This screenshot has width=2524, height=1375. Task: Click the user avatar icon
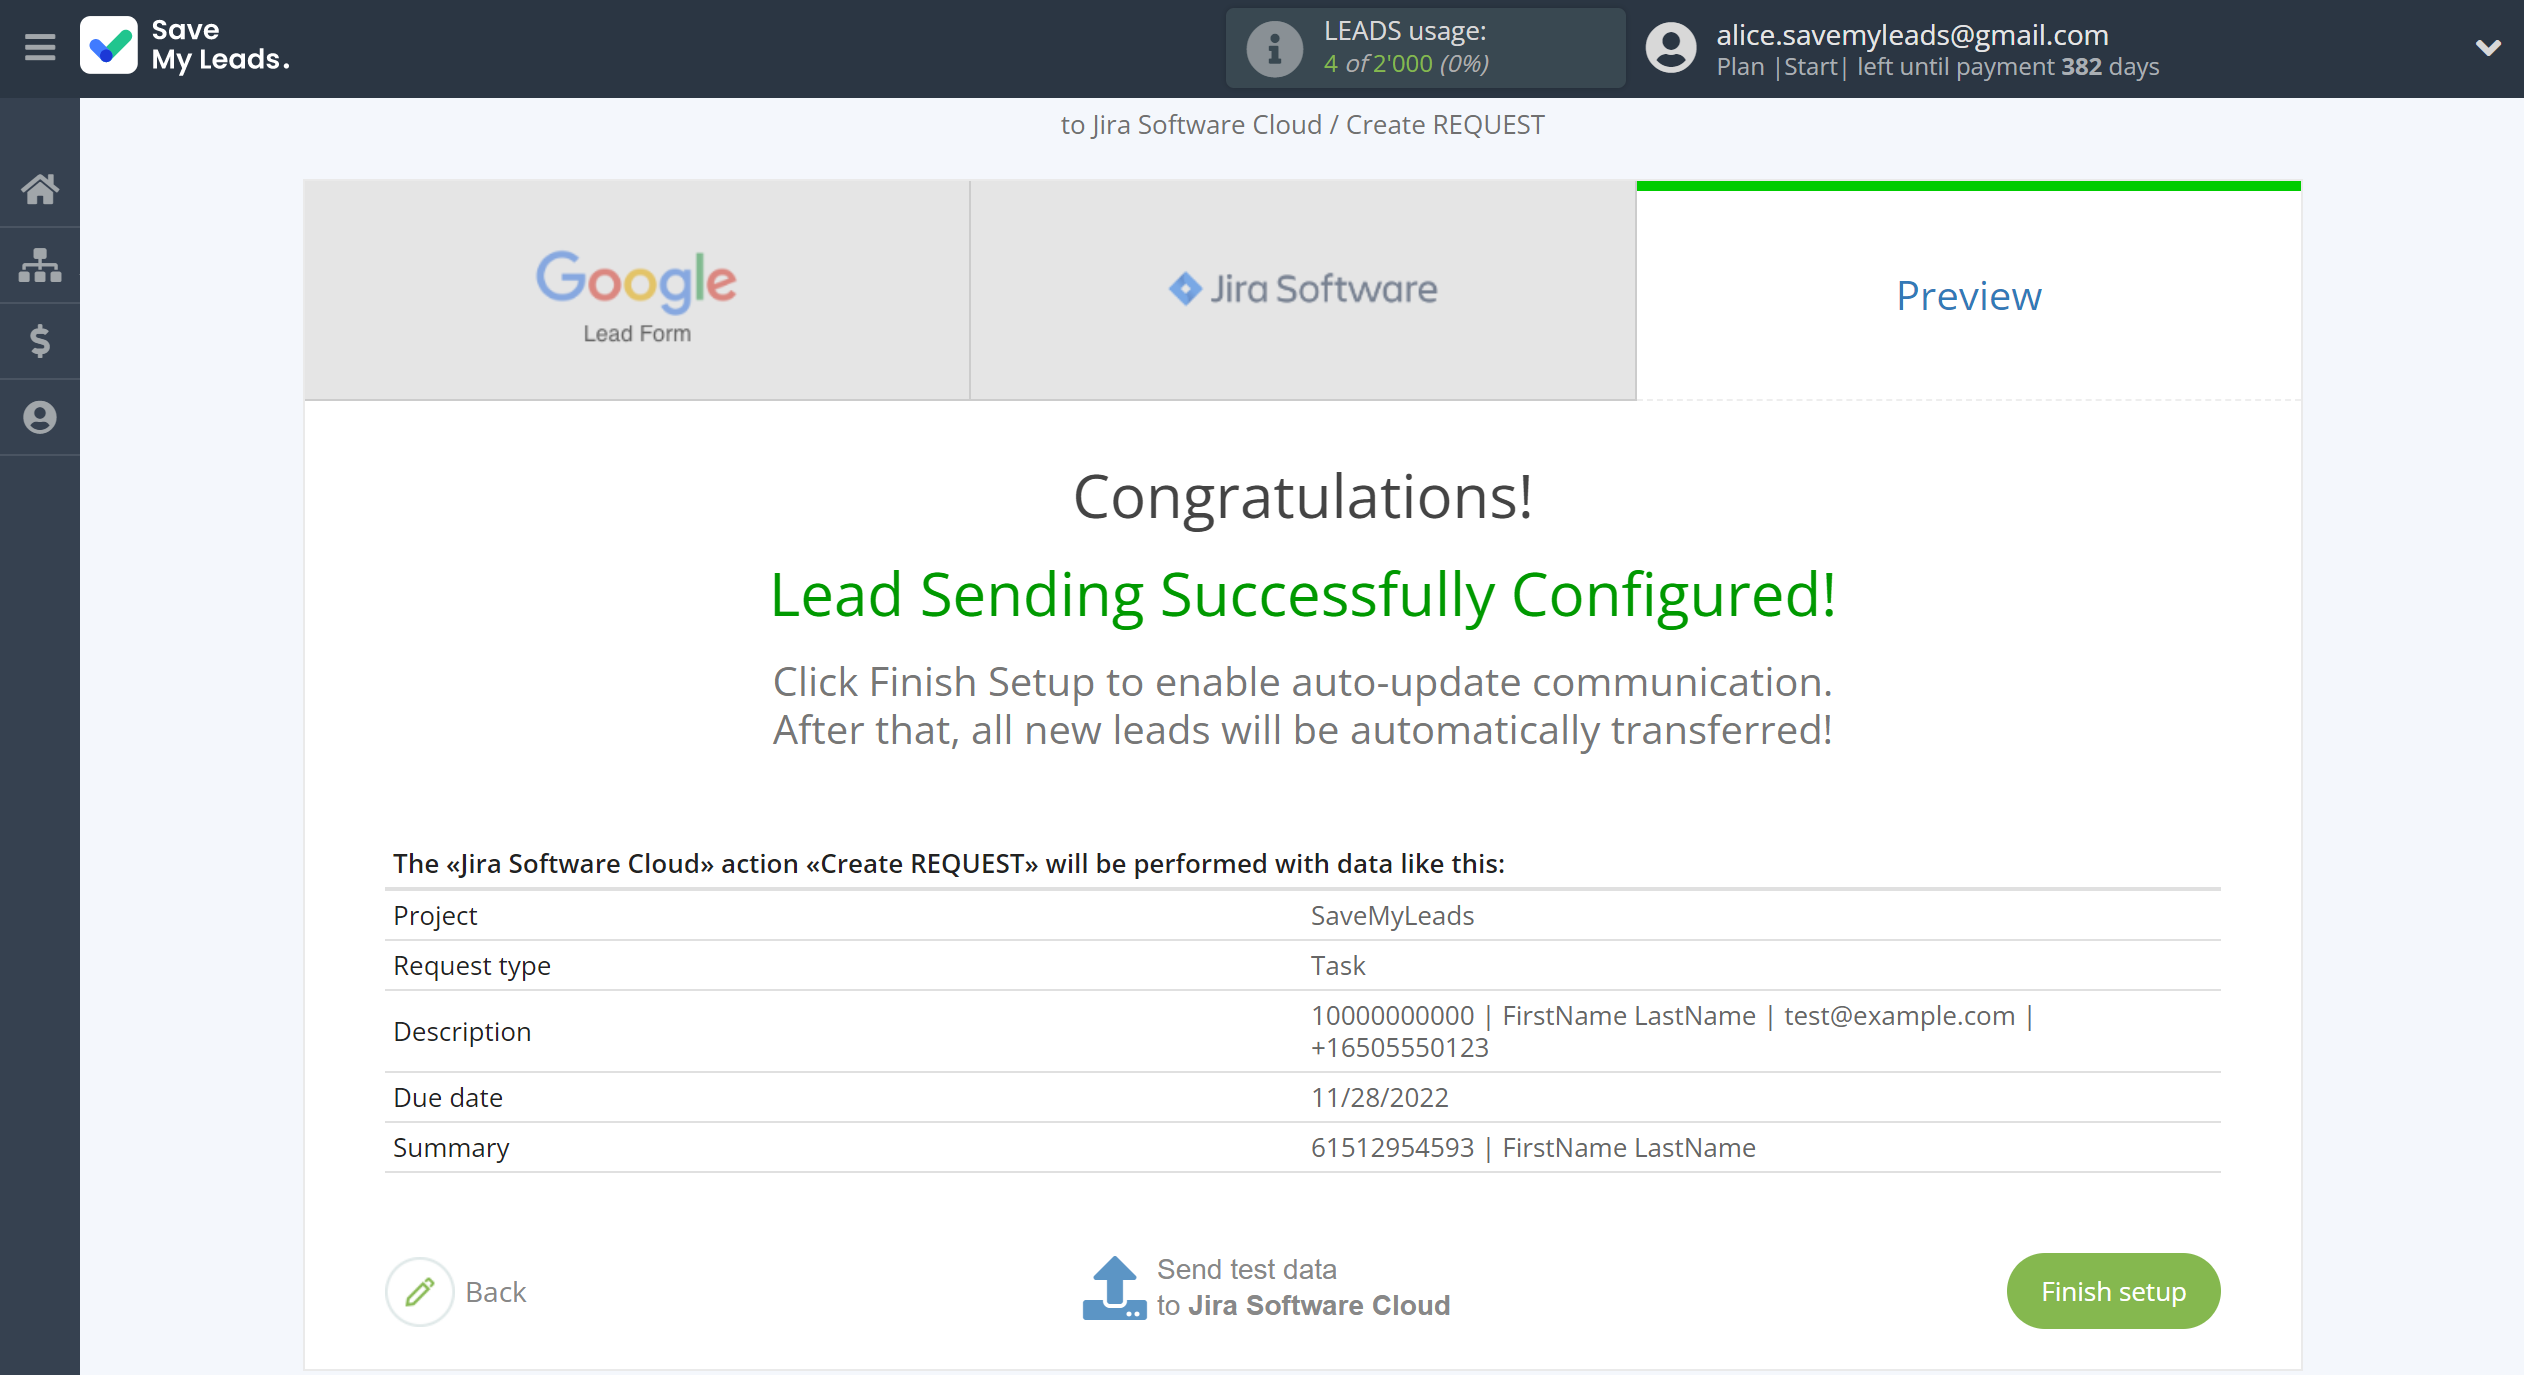(1671, 48)
